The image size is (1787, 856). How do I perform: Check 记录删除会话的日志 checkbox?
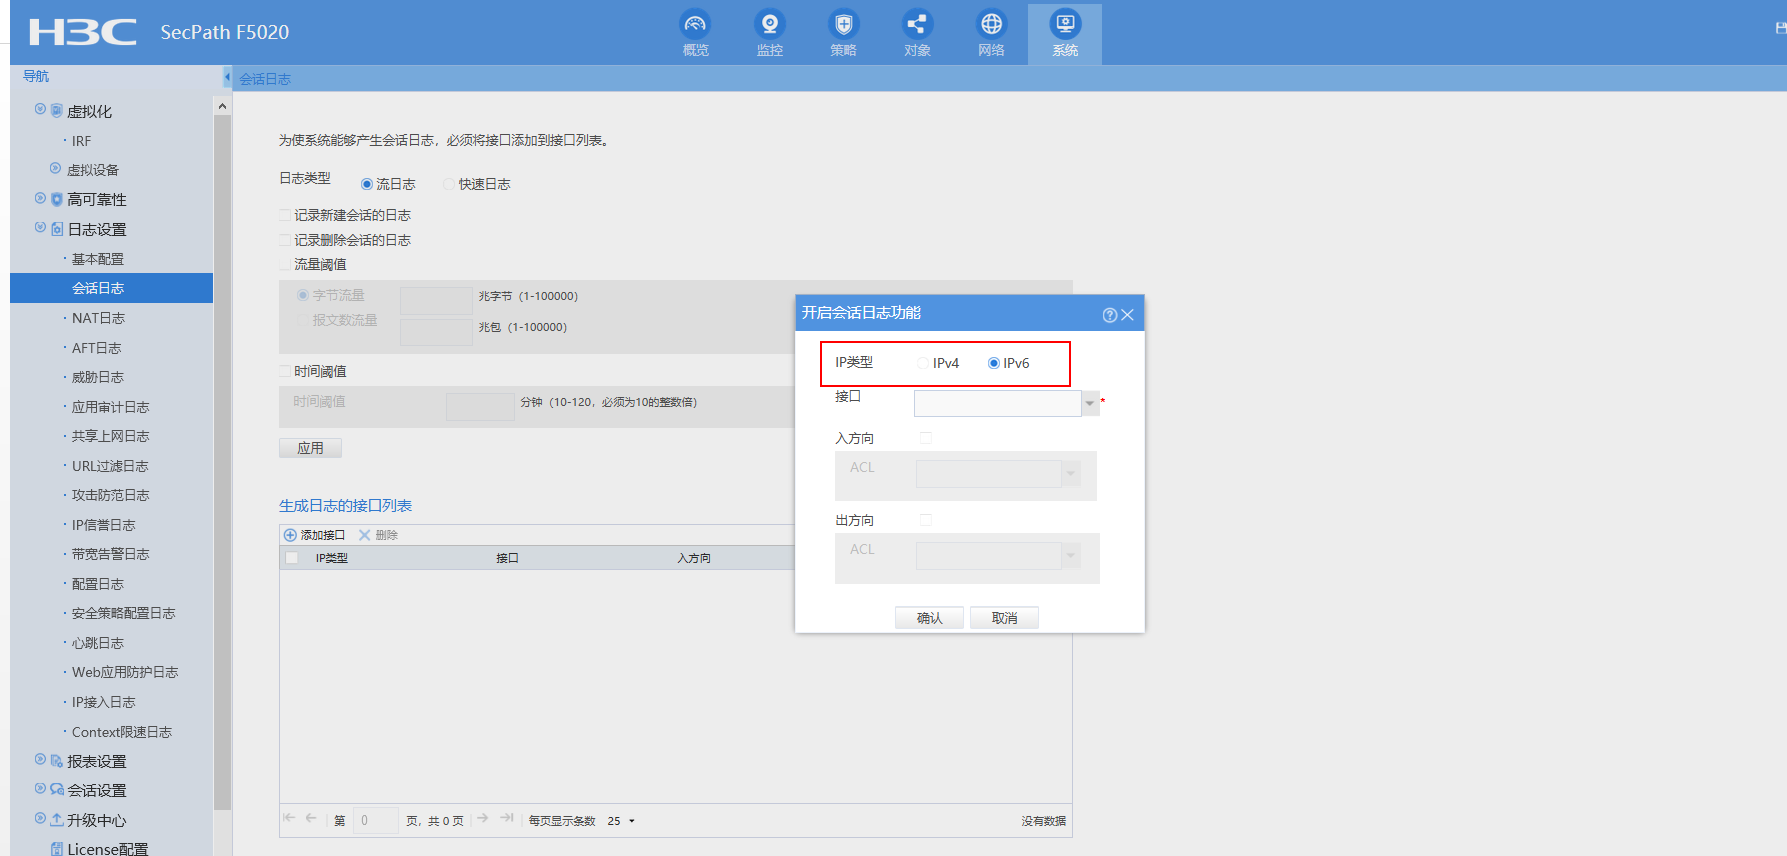[285, 240]
